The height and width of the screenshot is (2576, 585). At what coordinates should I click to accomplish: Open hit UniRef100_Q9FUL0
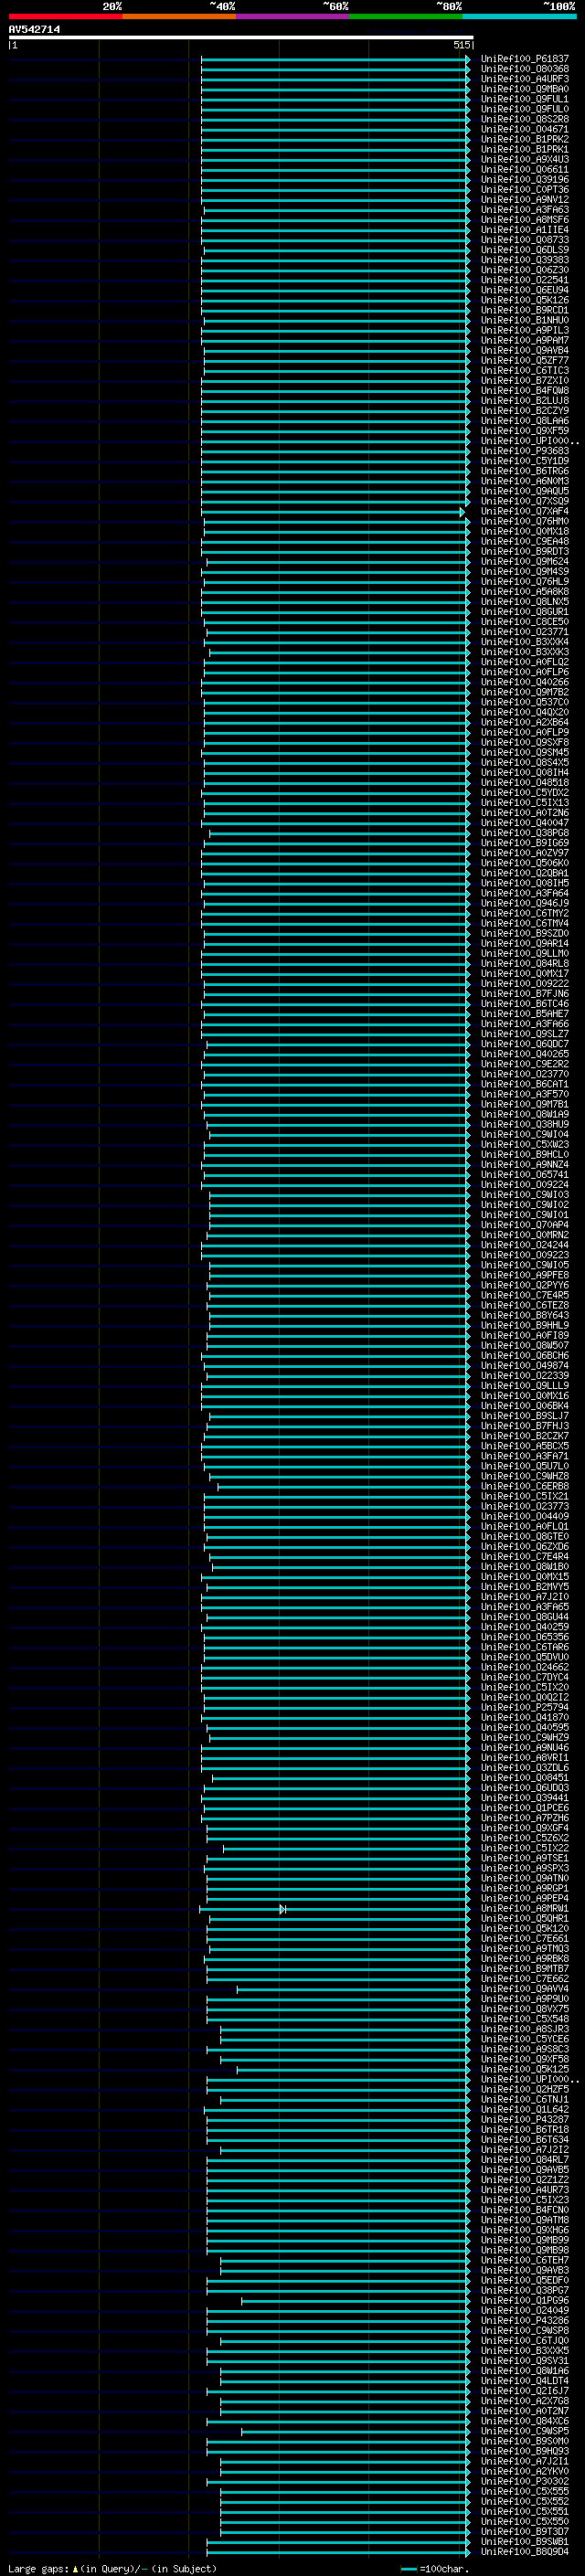tap(525, 109)
